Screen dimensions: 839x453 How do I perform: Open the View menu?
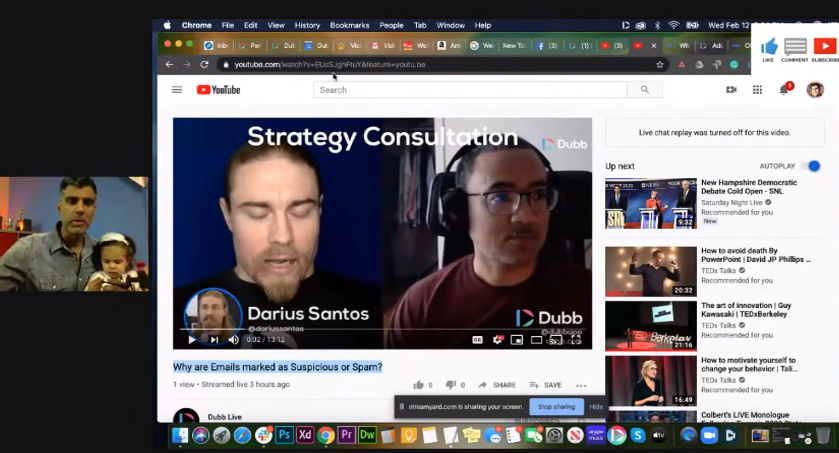click(x=276, y=25)
